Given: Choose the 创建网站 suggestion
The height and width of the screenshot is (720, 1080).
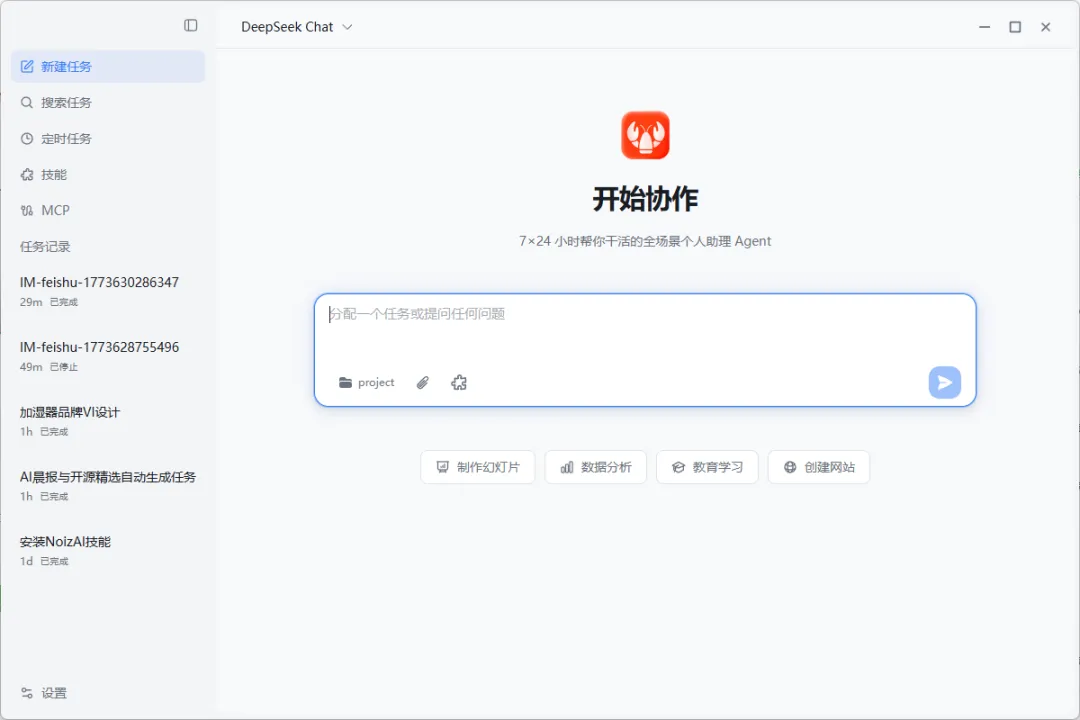Looking at the screenshot, I should (x=819, y=467).
